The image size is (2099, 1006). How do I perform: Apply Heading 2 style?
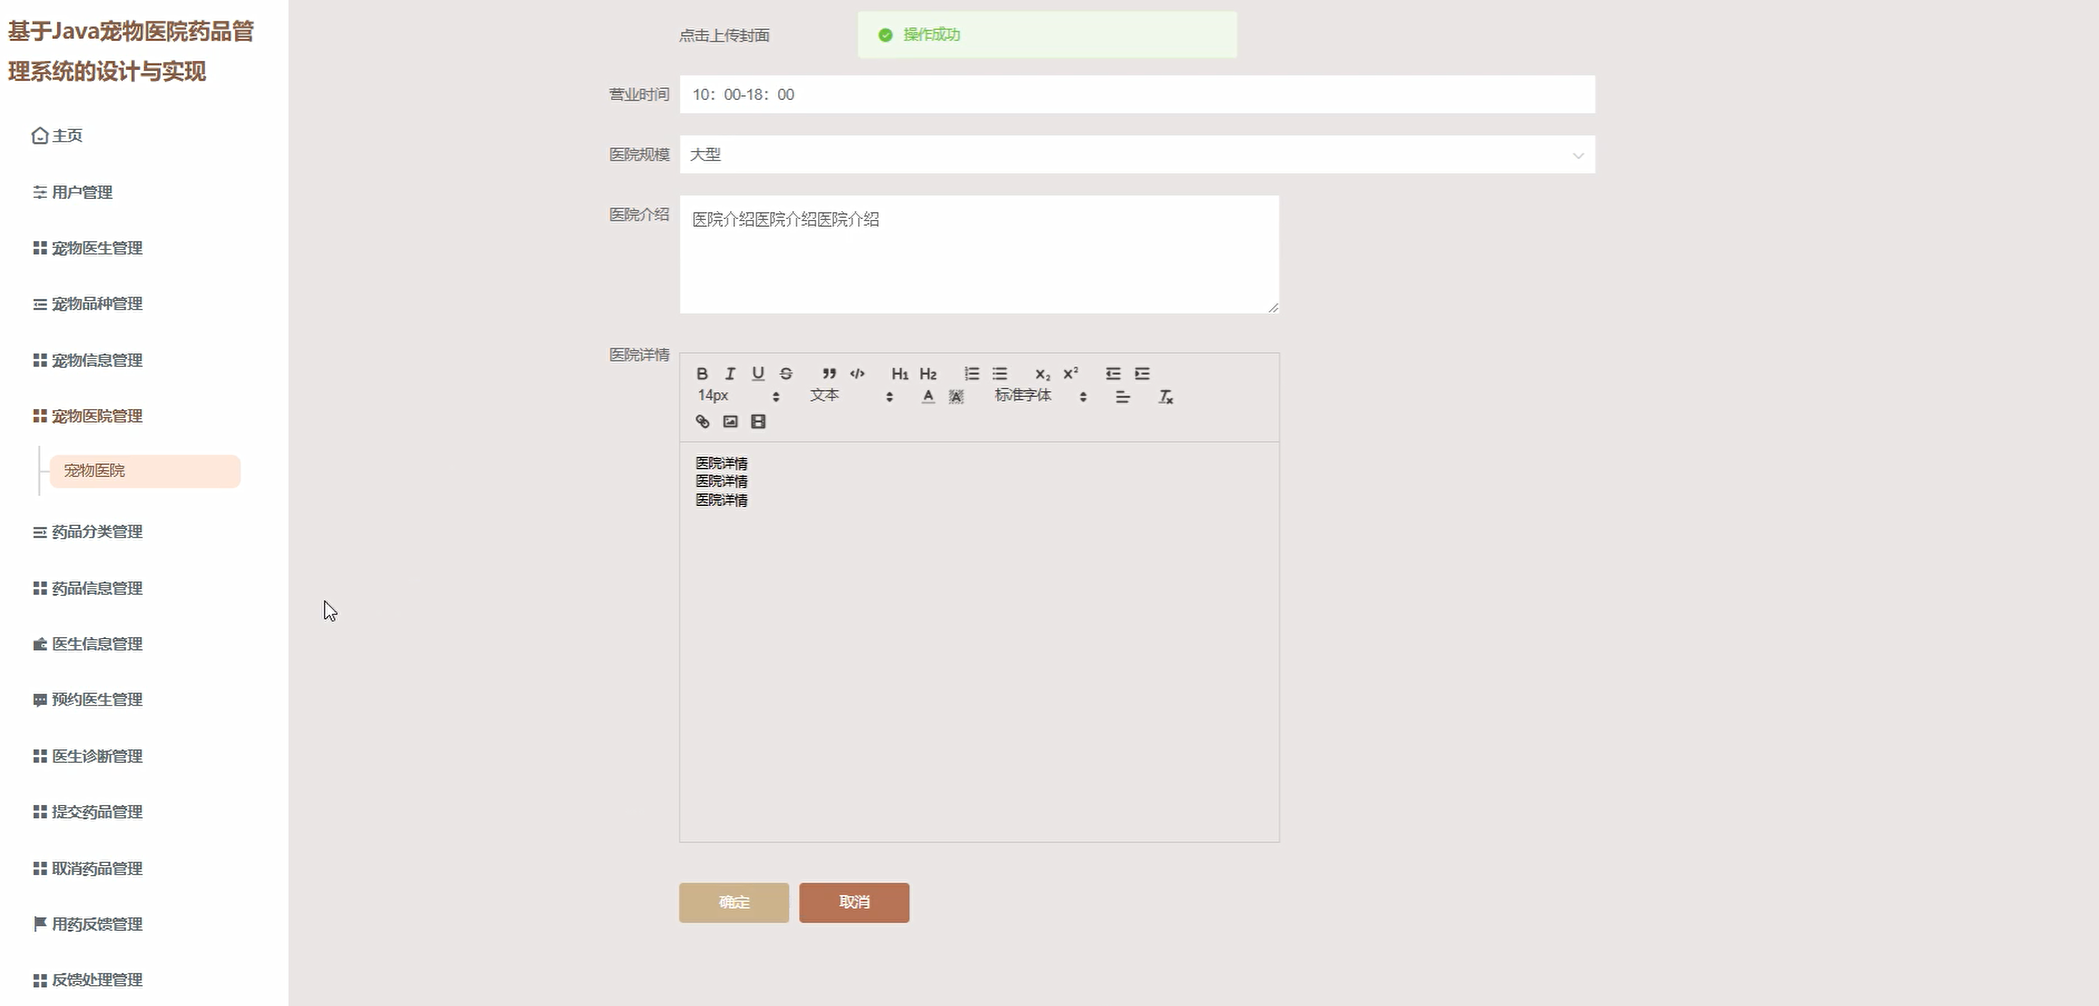click(x=928, y=374)
